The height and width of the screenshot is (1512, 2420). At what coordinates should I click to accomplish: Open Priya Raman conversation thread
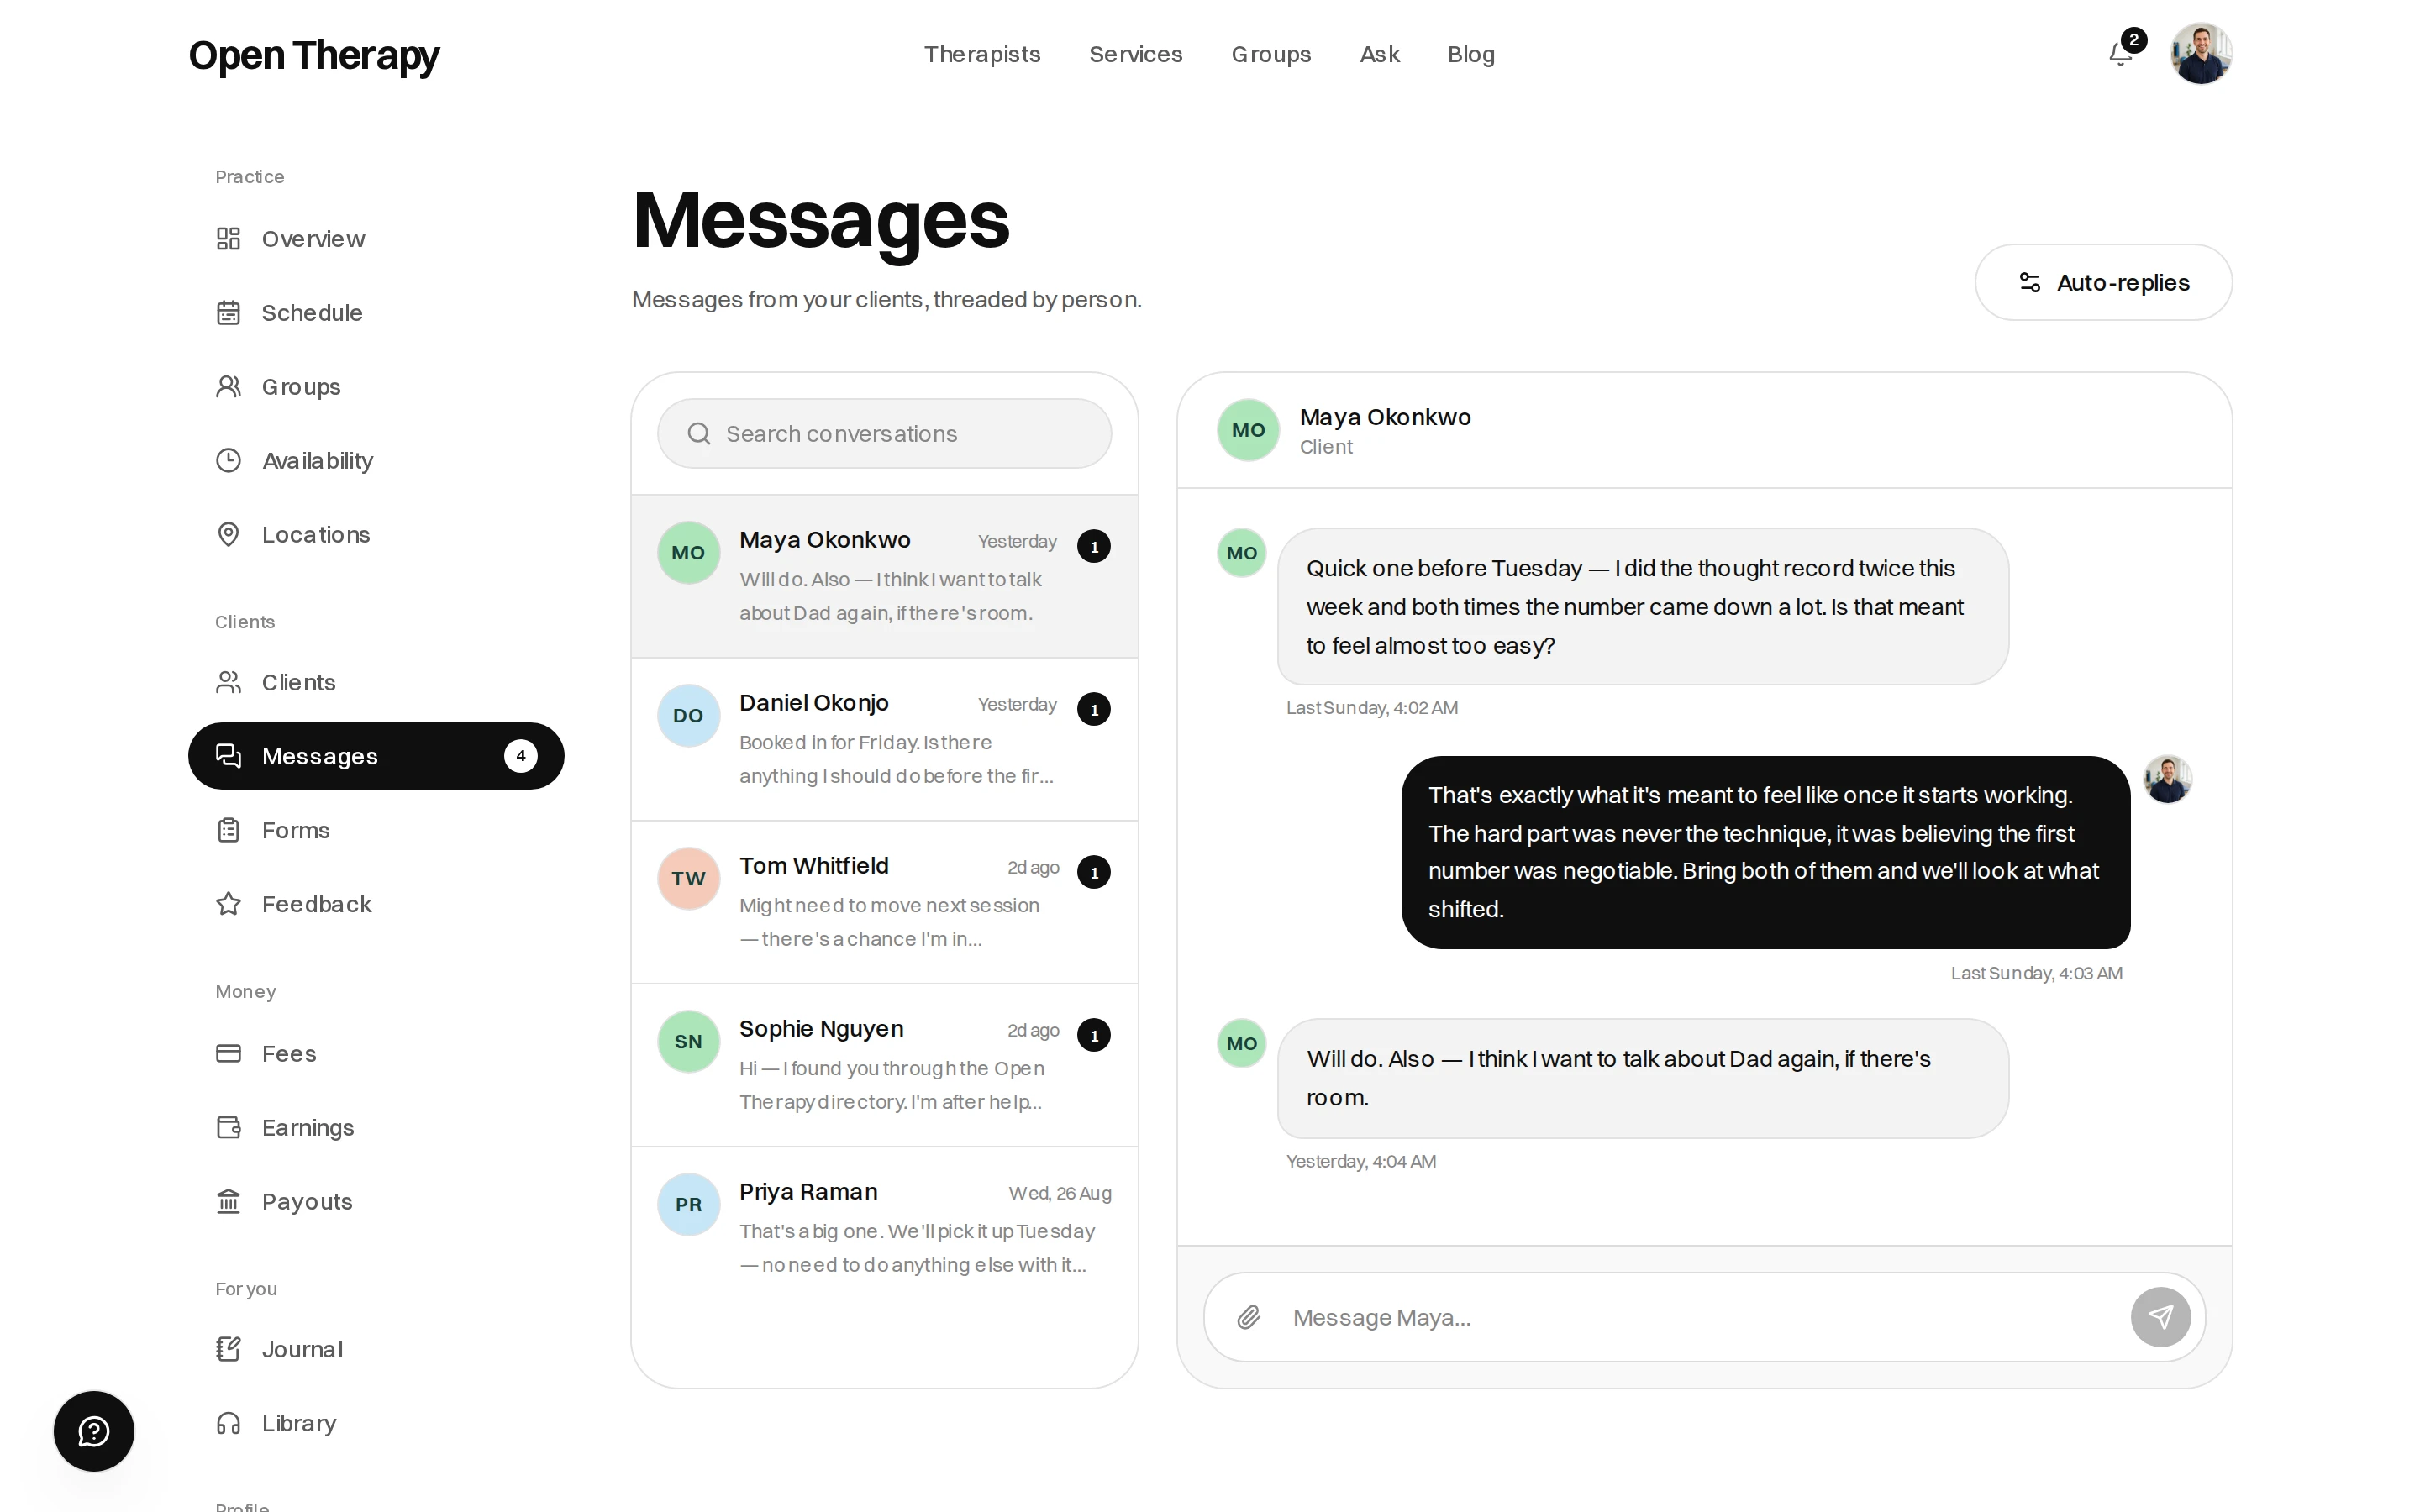click(x=884, y=1228)
